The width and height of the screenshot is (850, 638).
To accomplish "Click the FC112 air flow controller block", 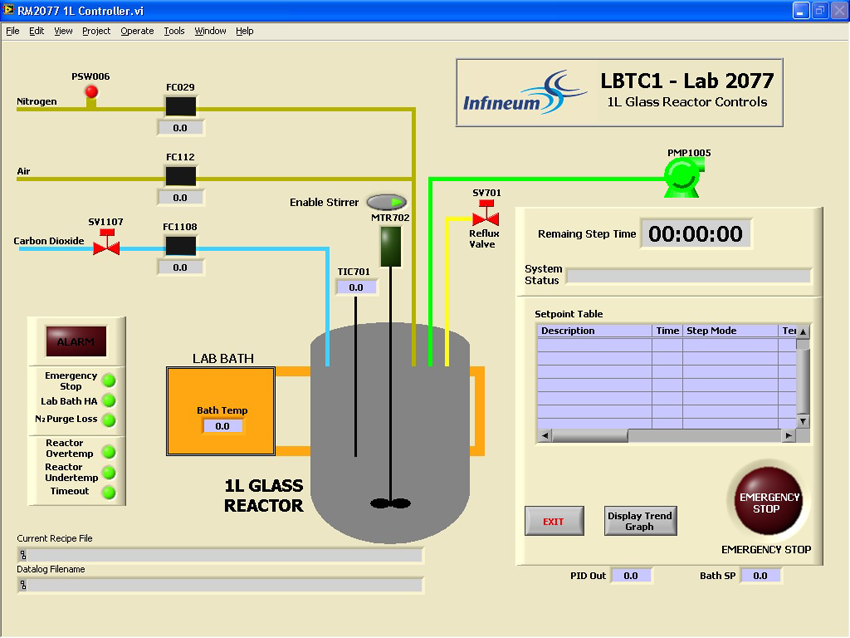I will (180, 176).
